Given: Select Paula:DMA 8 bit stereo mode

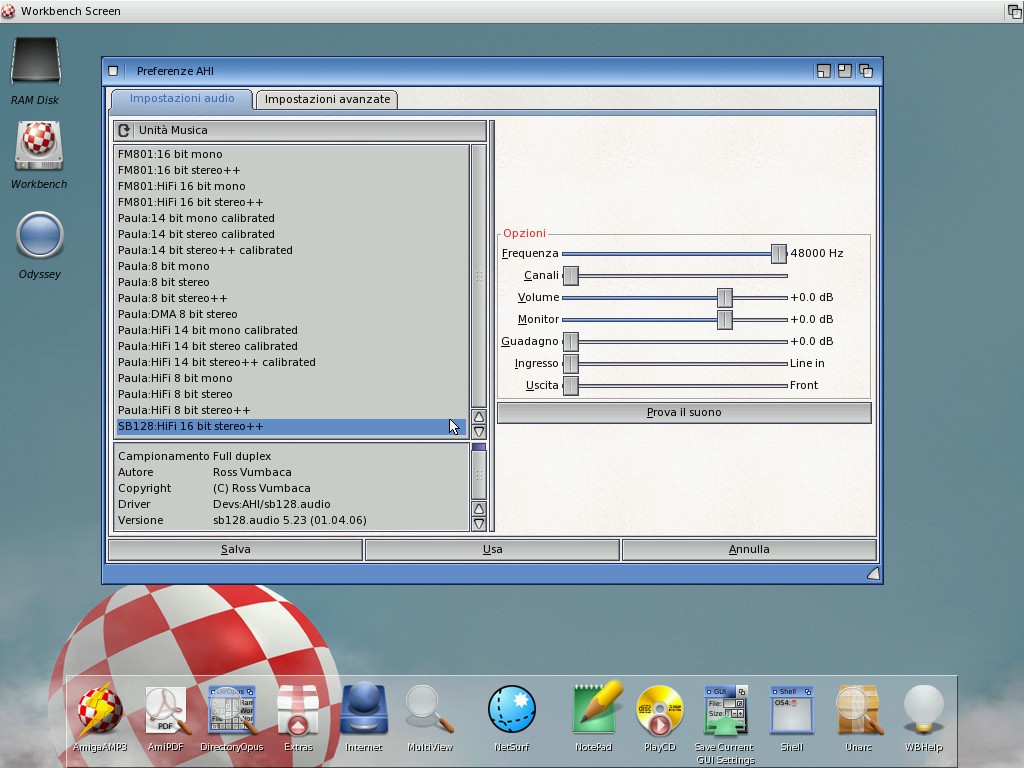Looking at the screenshot, I should (178, 314).
